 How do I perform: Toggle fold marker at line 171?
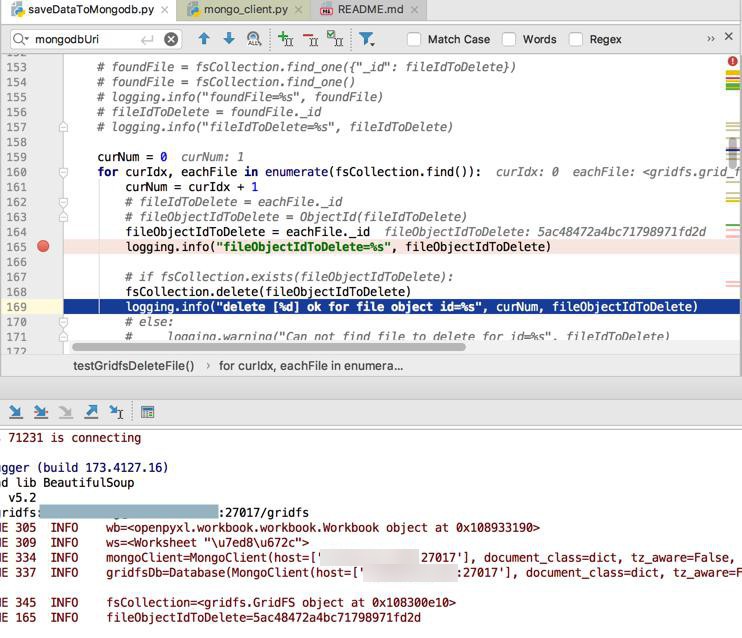click(63, 337)
